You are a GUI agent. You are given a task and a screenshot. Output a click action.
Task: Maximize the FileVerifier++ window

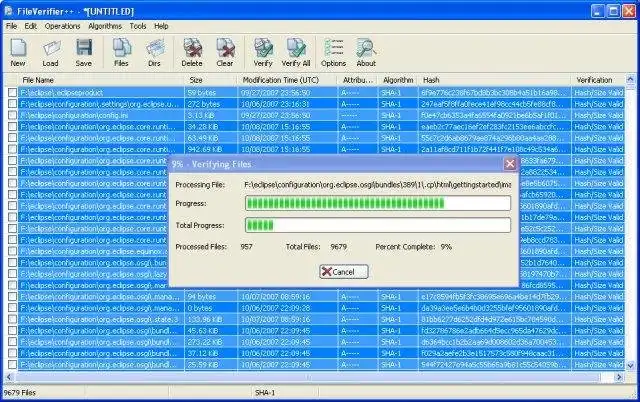coord(613,11)
